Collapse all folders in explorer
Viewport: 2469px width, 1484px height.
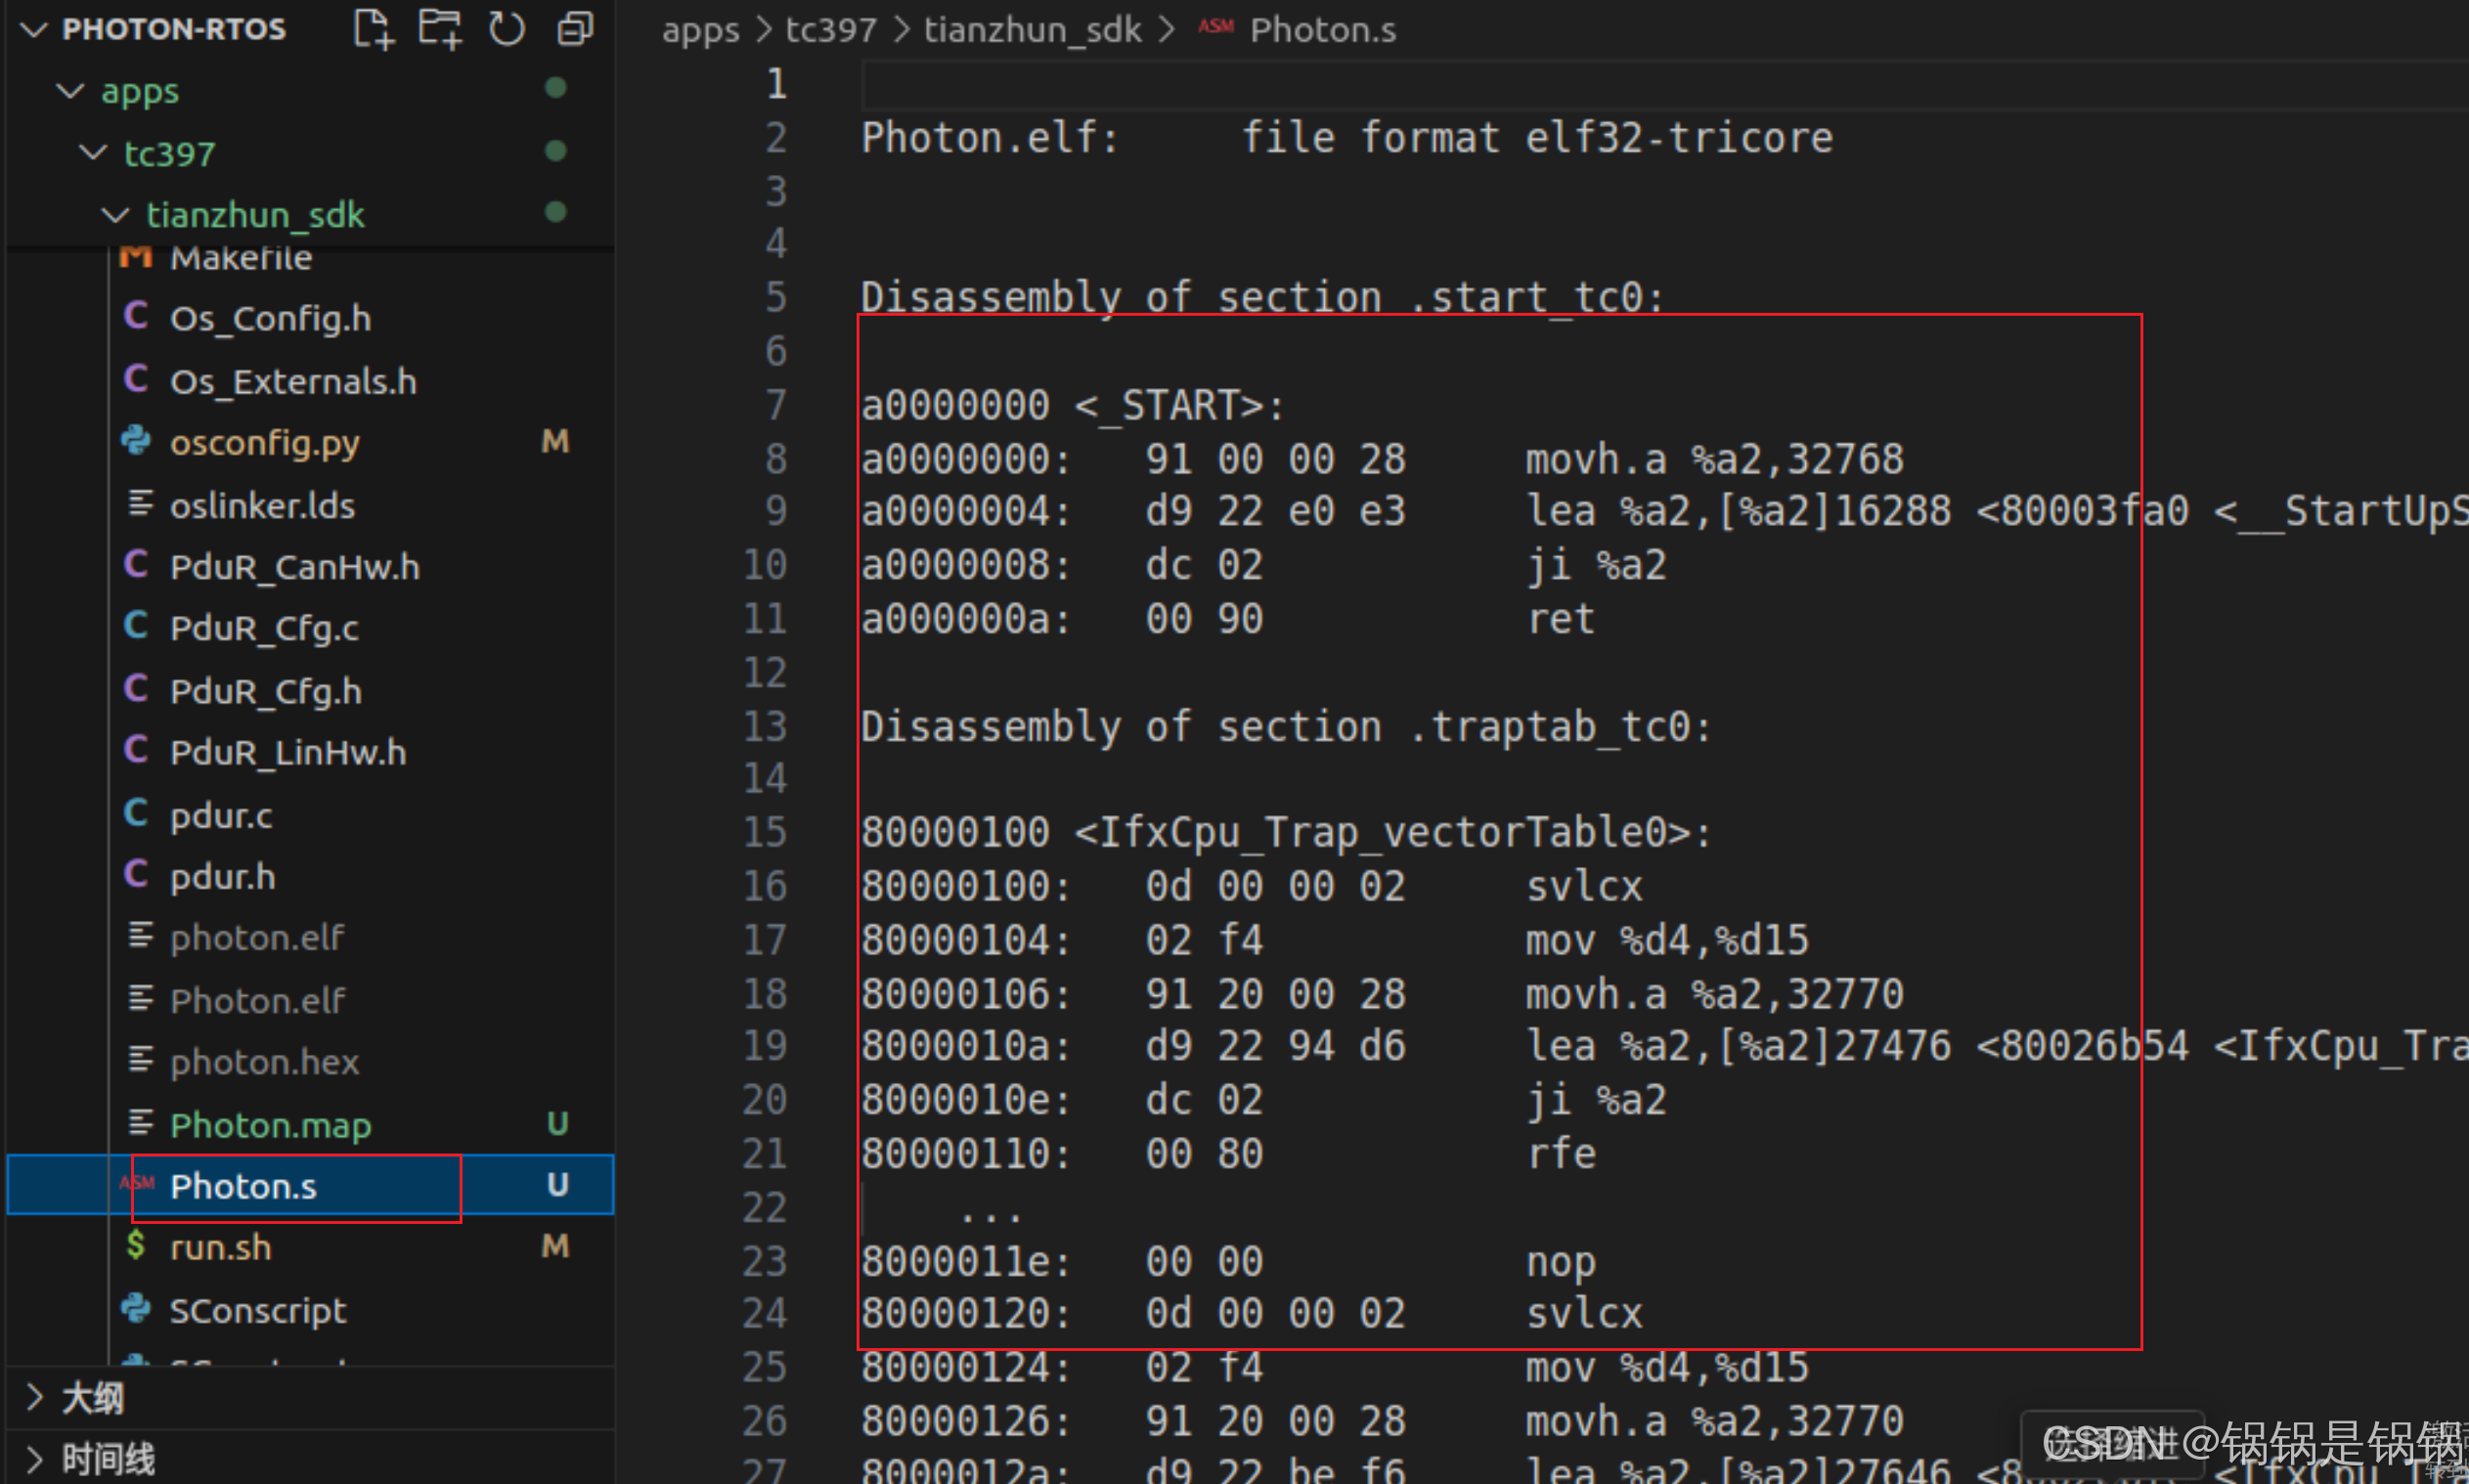point(575,29)
